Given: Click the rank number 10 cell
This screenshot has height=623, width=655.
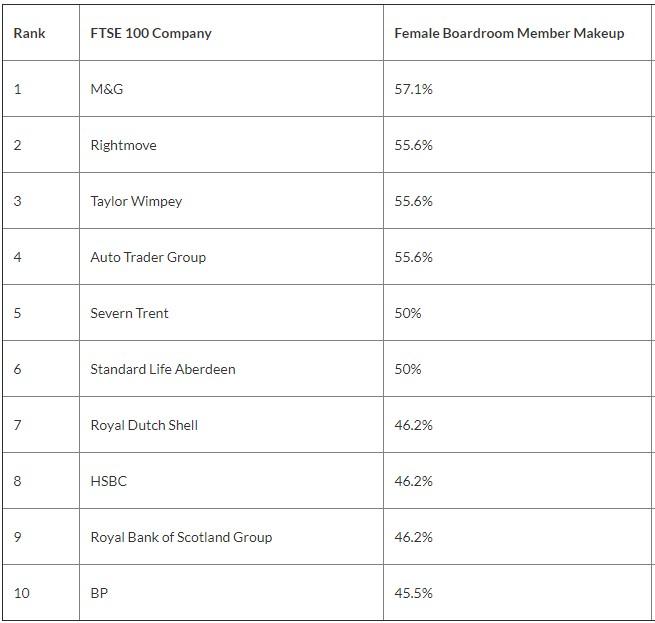Looking at the screenshot, I should click(22, 593).
